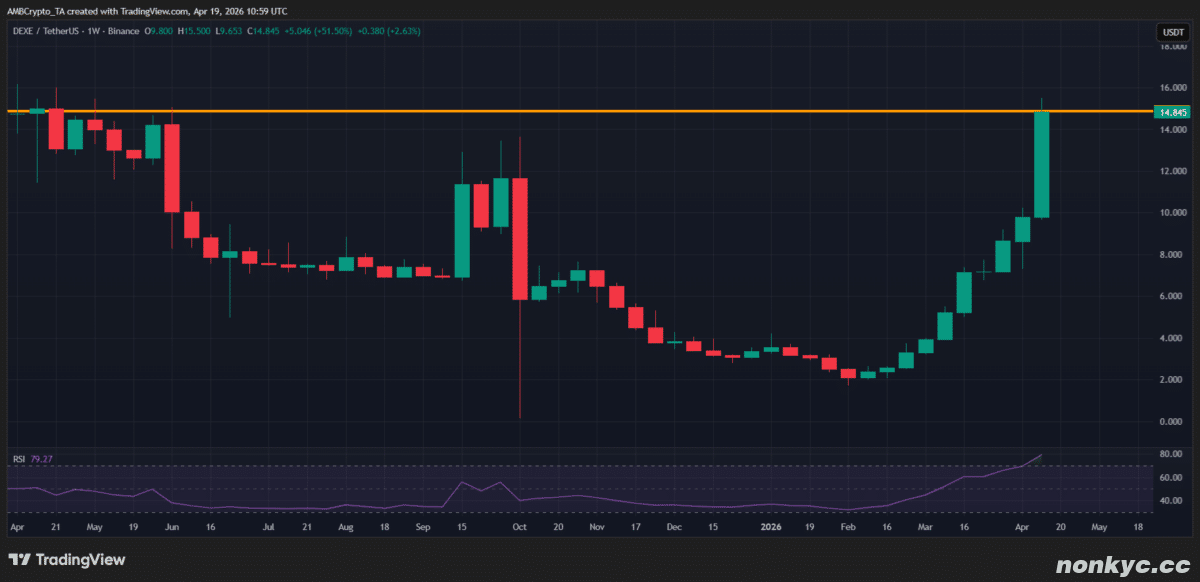The height and width of the screenshot is (582, 1200).
Task: Click the TradingView logo icon
Action: click(22, 560)
